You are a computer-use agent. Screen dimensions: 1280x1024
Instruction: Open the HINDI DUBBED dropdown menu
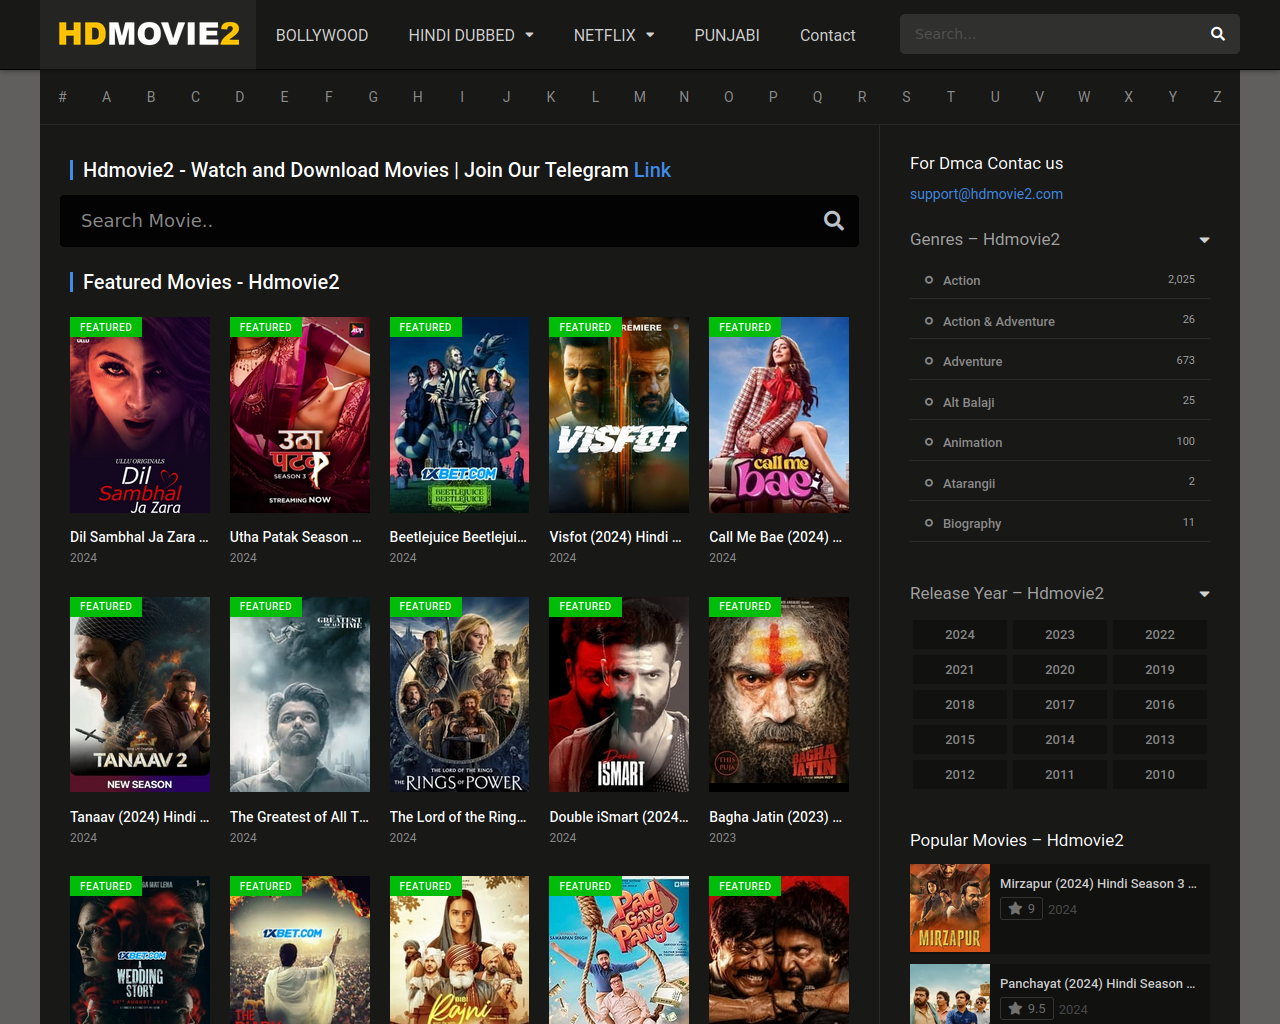(x=471, y=35)
